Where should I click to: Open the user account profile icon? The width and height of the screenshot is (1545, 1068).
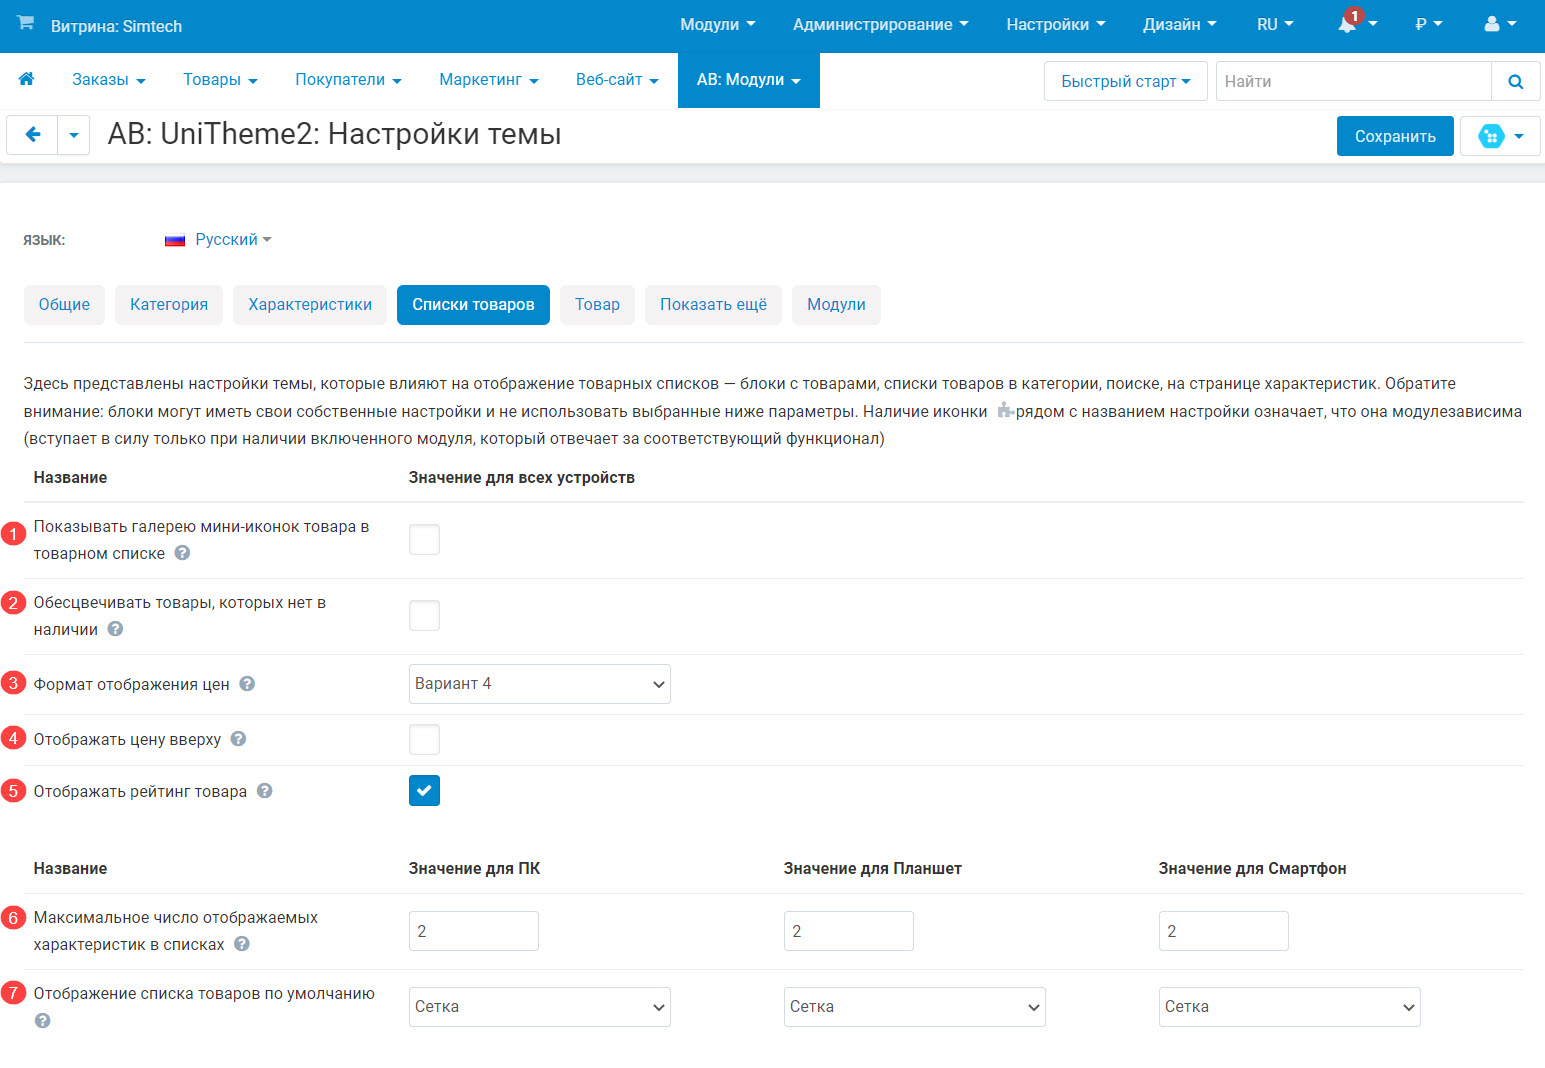click(x=1491, y=24)
